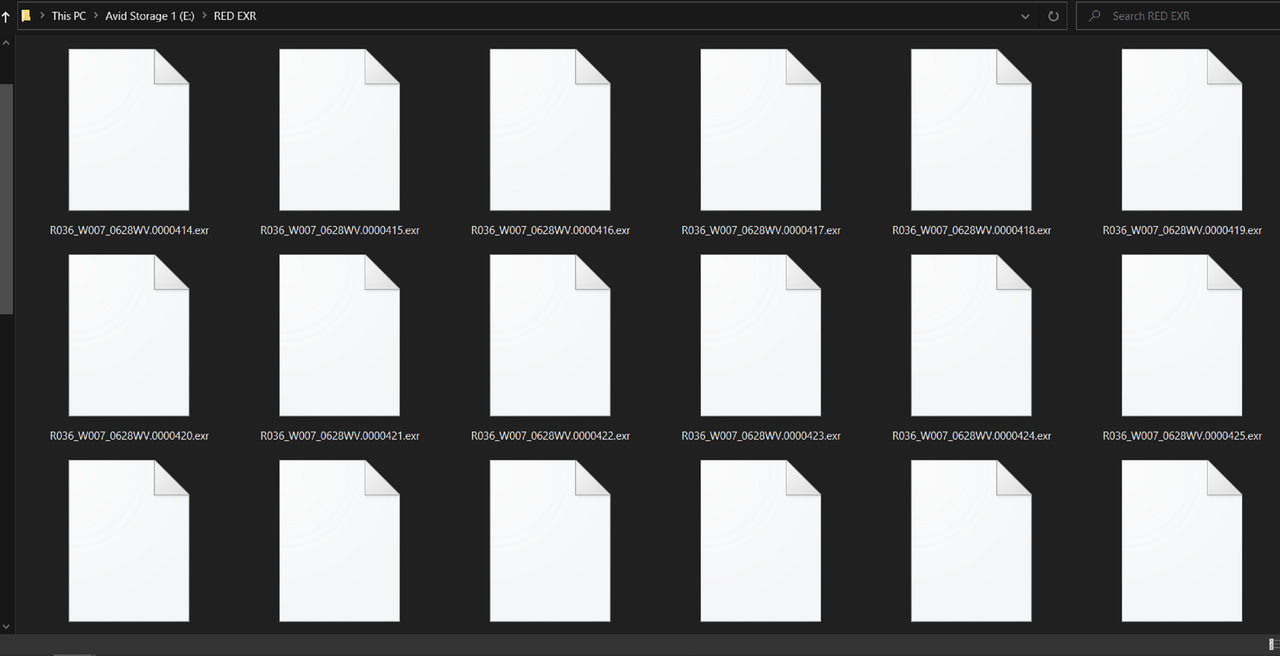
Task: Refresh the RED EXR folder view
Action: [1053, 16]
